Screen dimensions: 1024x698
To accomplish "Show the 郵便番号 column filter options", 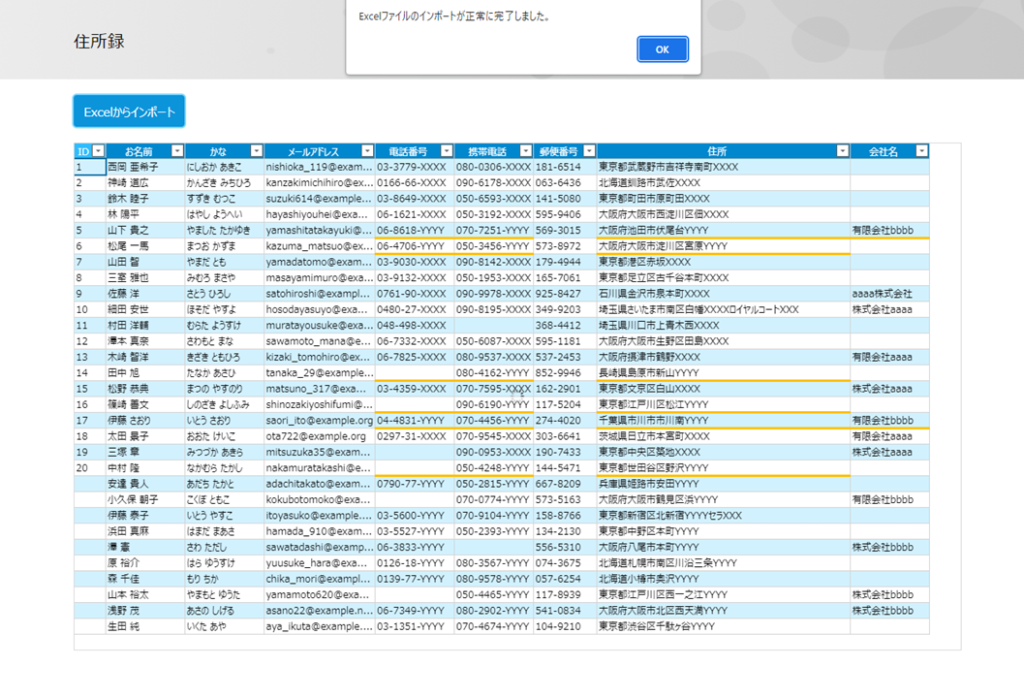I will [x=589, y=151].
